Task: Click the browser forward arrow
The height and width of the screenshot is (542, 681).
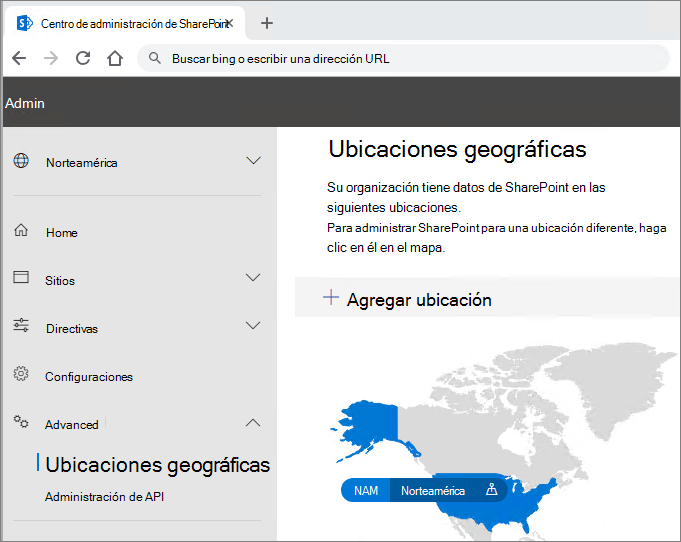Action: pyautogui.click(x=51, y=58)
